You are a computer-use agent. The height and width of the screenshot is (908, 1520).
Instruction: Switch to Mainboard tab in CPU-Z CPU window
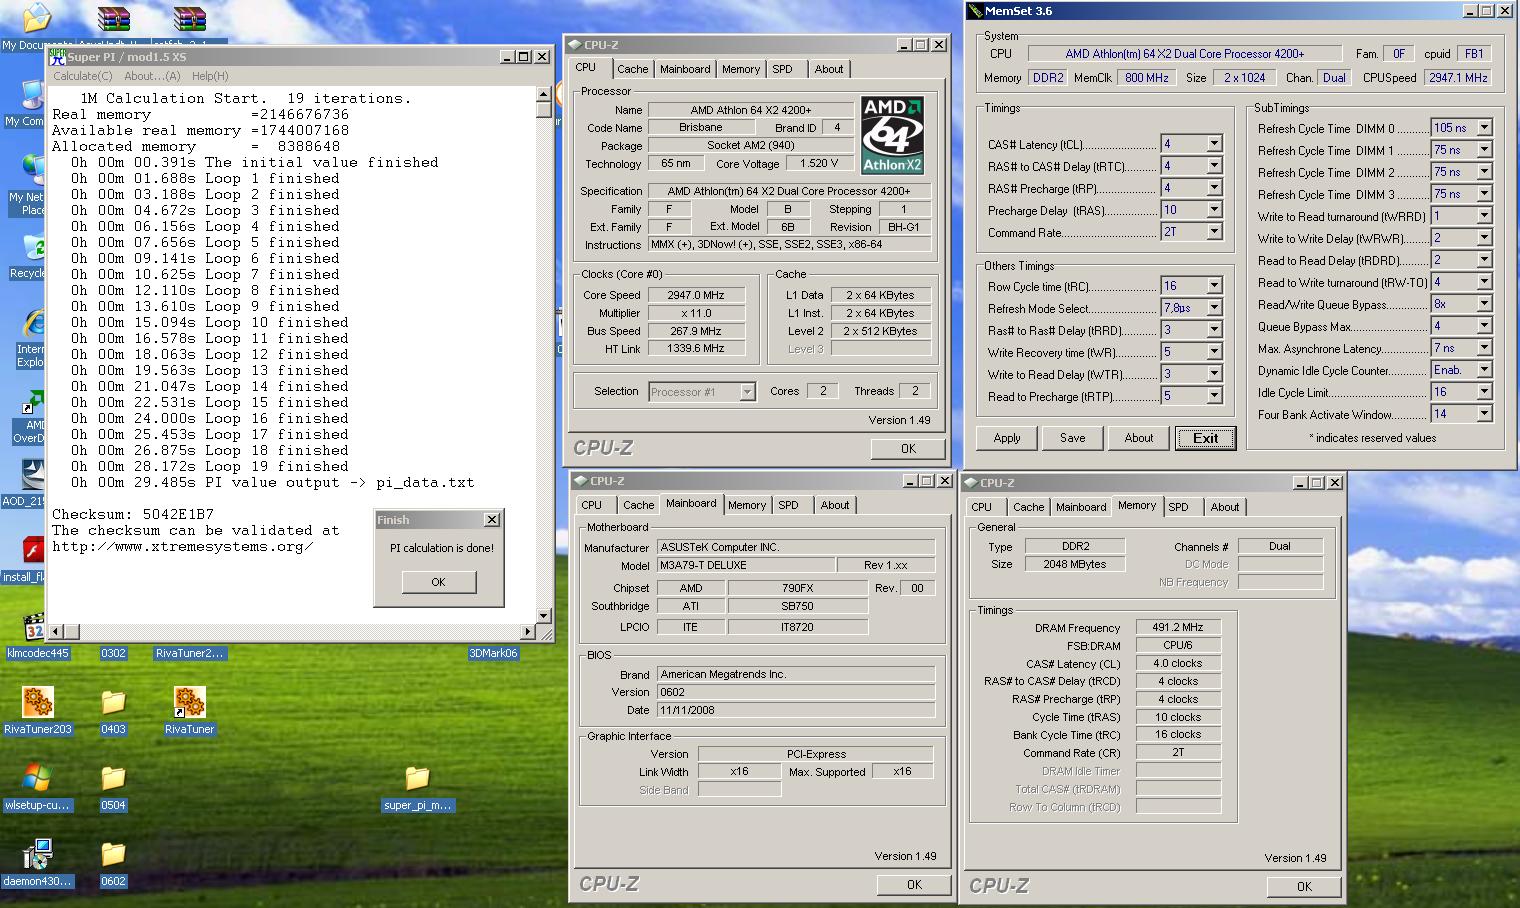pyautogui.click(x=685, y=69)
